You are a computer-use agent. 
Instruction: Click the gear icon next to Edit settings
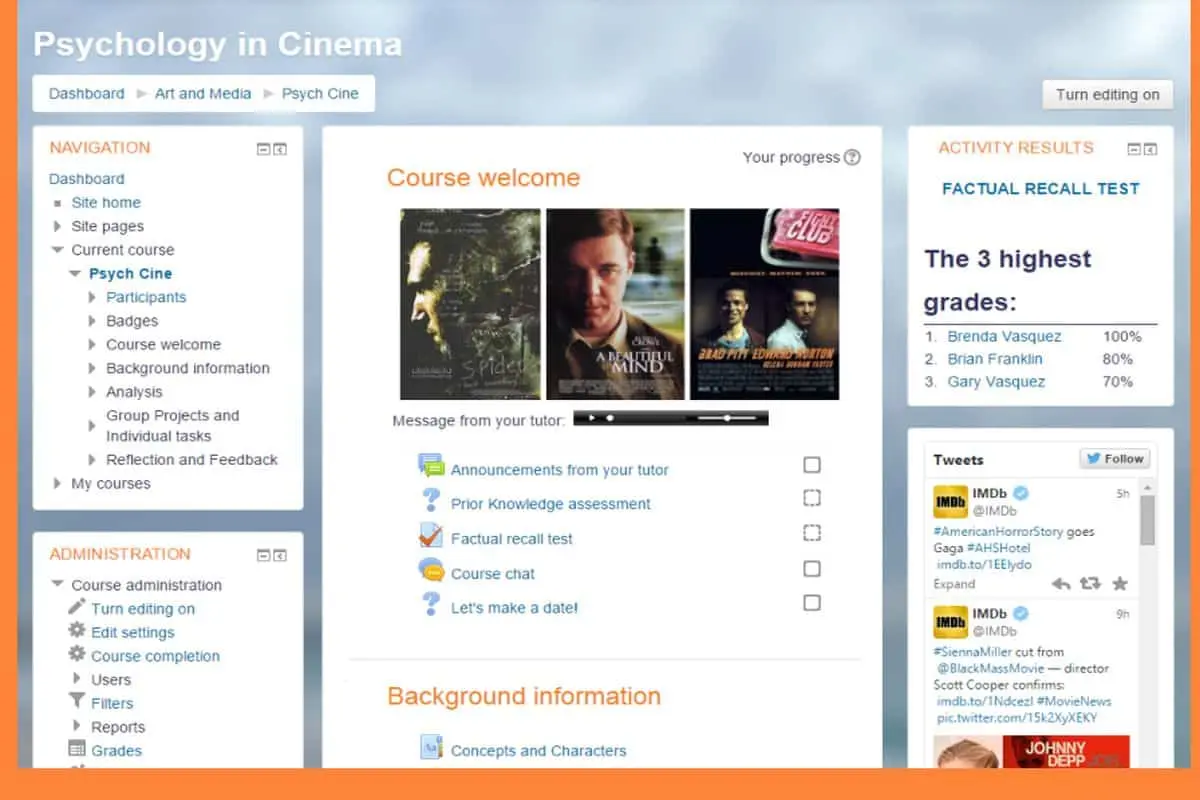point(77,631)
